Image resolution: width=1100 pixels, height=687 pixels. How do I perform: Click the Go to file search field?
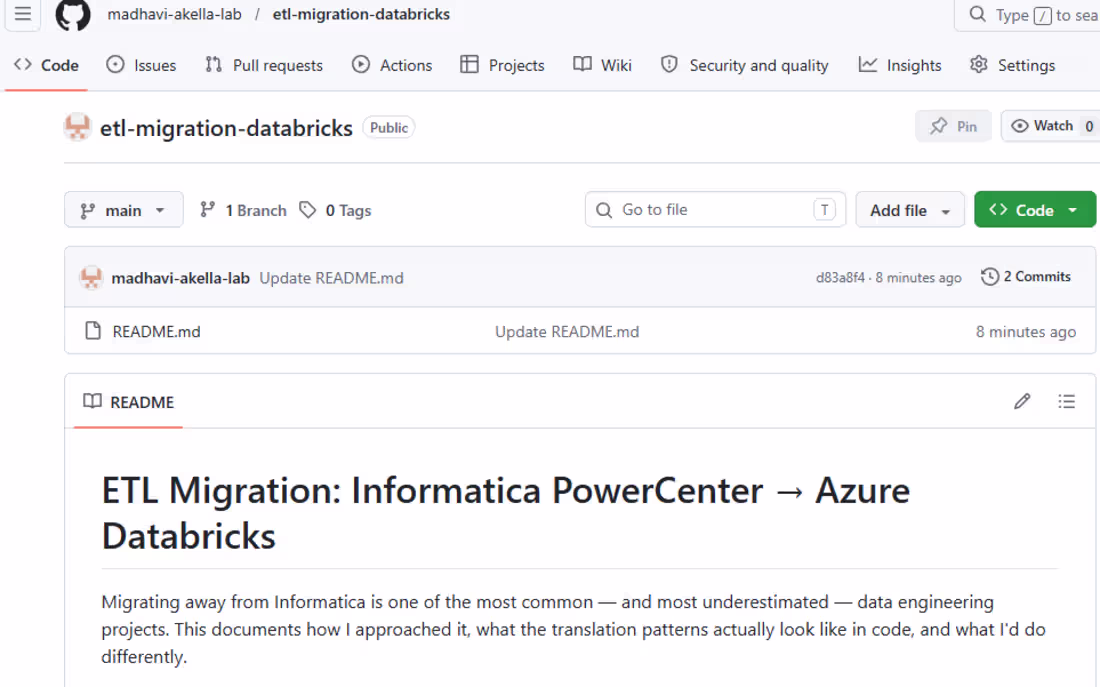(715, 209)
